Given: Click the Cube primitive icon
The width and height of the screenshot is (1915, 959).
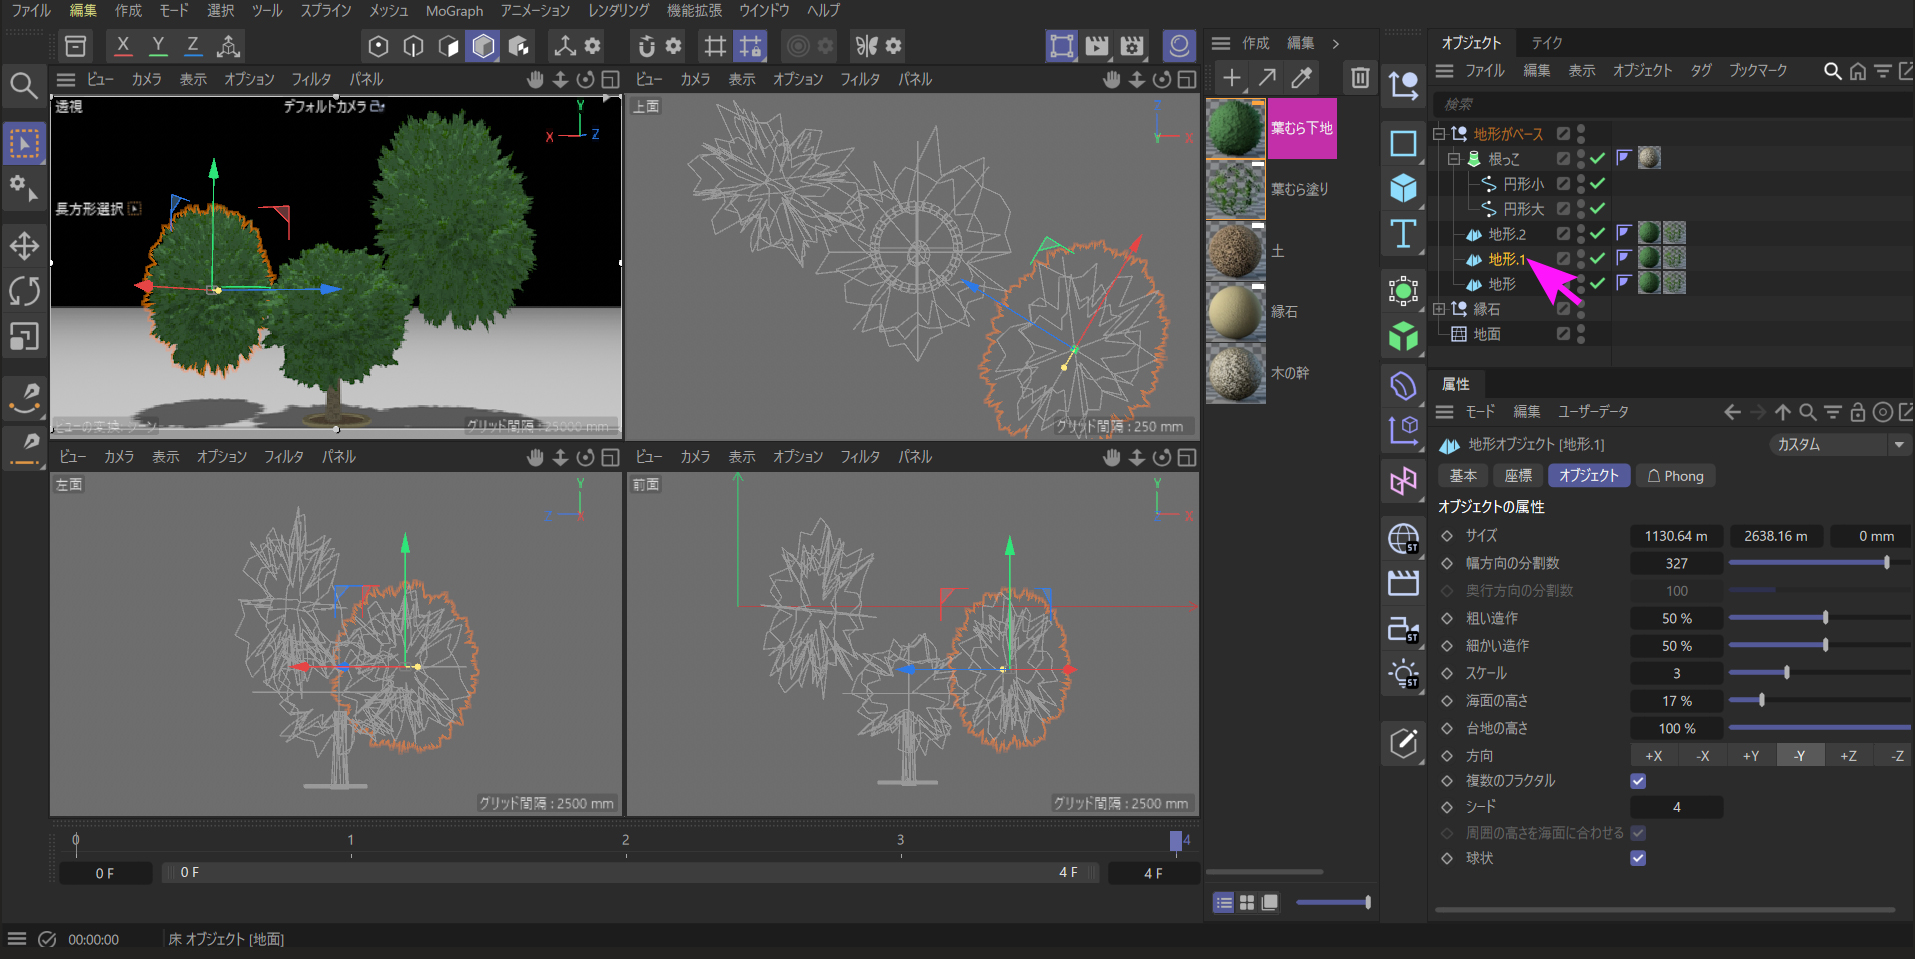Looking at the screenshot, I should [x=1403, y=188].
